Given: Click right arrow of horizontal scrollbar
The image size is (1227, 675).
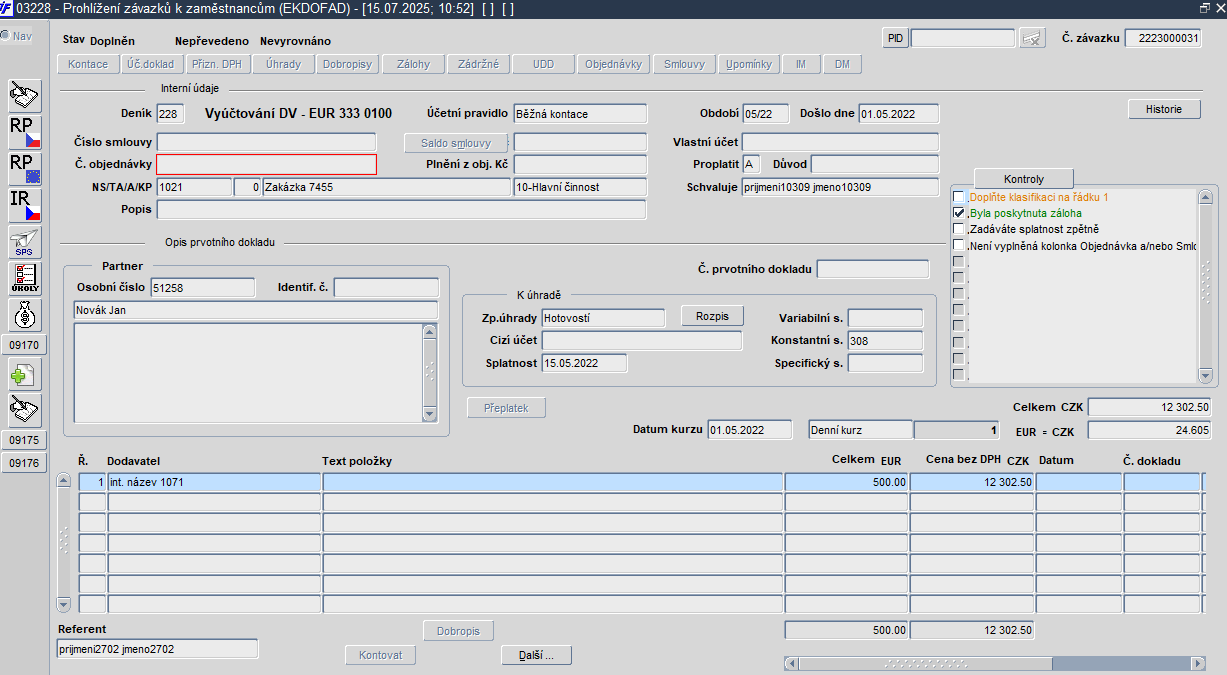Looking at the screenshot, I should [x=1197, y=662].
